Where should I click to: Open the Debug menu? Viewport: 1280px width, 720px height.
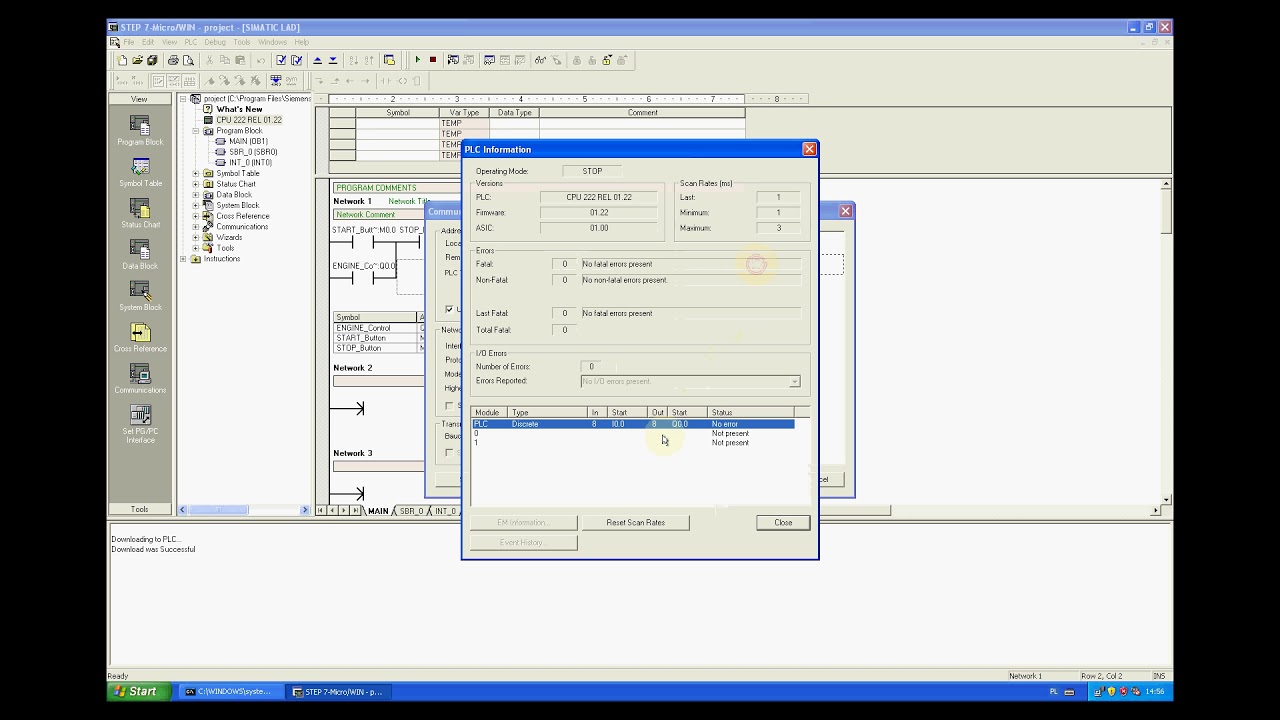(215, 42)
